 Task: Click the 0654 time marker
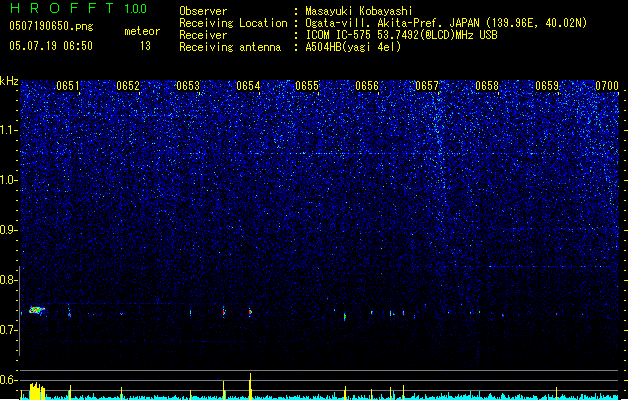[x=248, y=86]
